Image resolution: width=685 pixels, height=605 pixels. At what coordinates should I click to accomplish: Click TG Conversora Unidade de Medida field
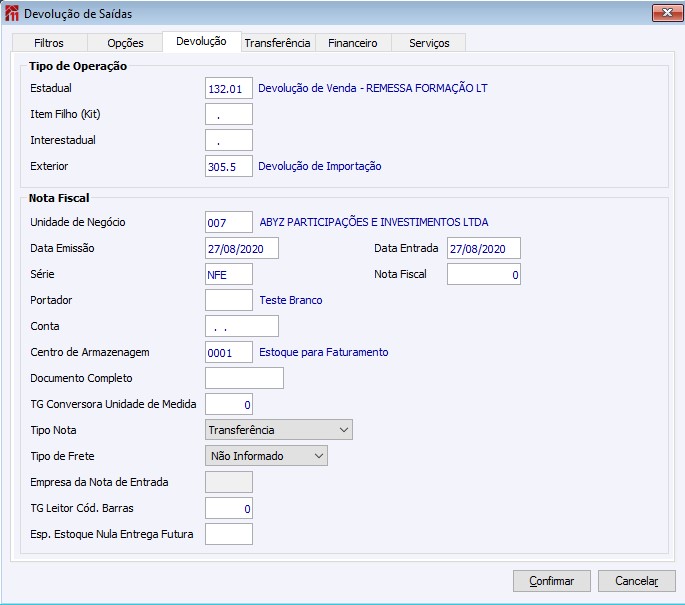click(229, 404)
